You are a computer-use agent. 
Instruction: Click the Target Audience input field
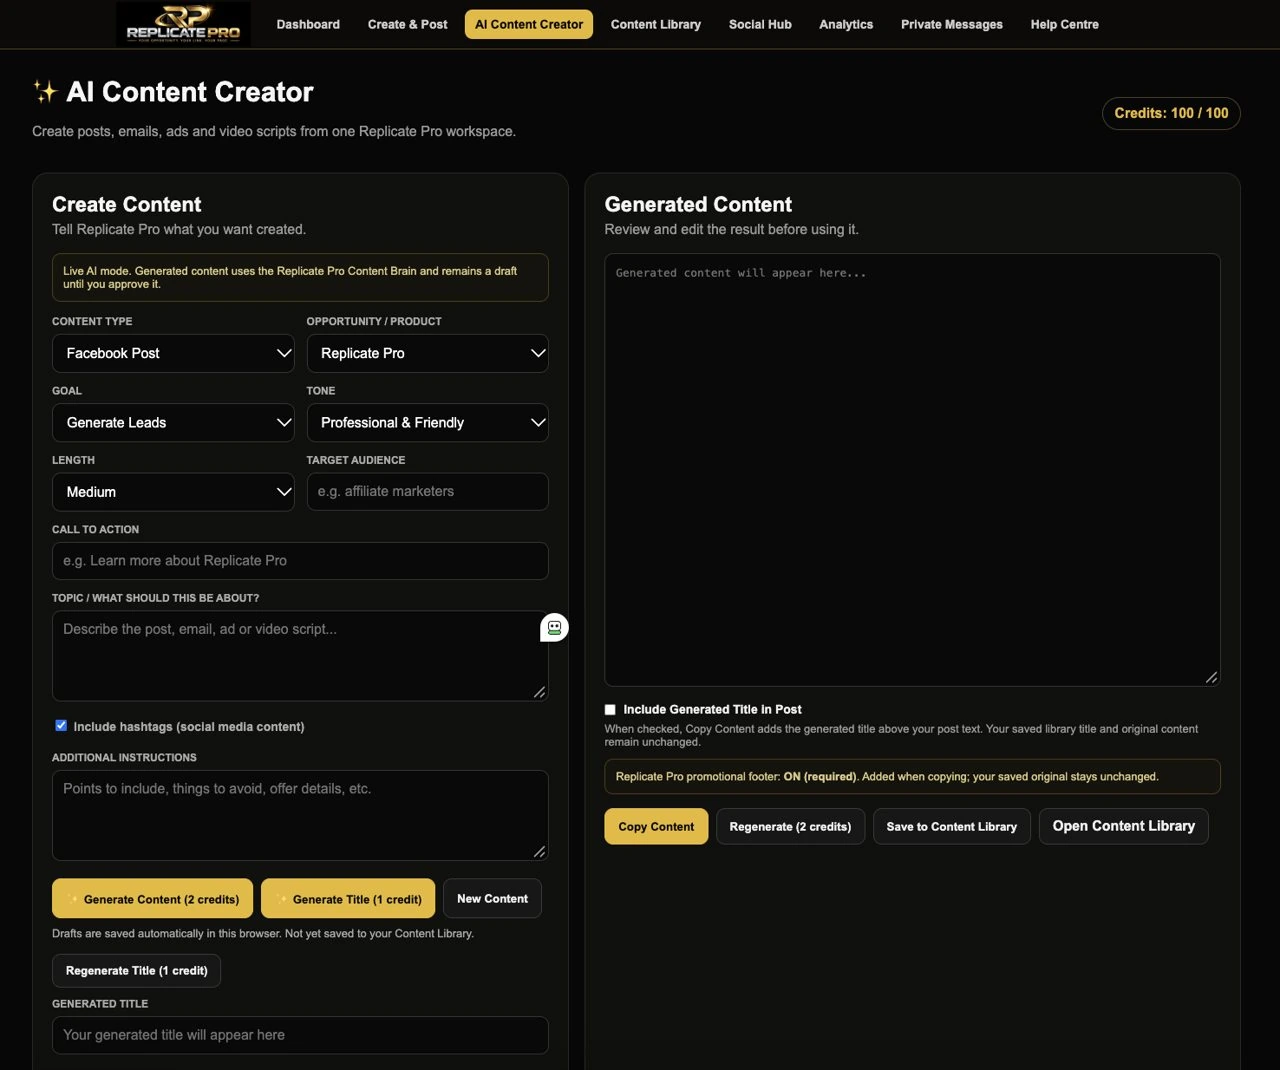[427, 492]
